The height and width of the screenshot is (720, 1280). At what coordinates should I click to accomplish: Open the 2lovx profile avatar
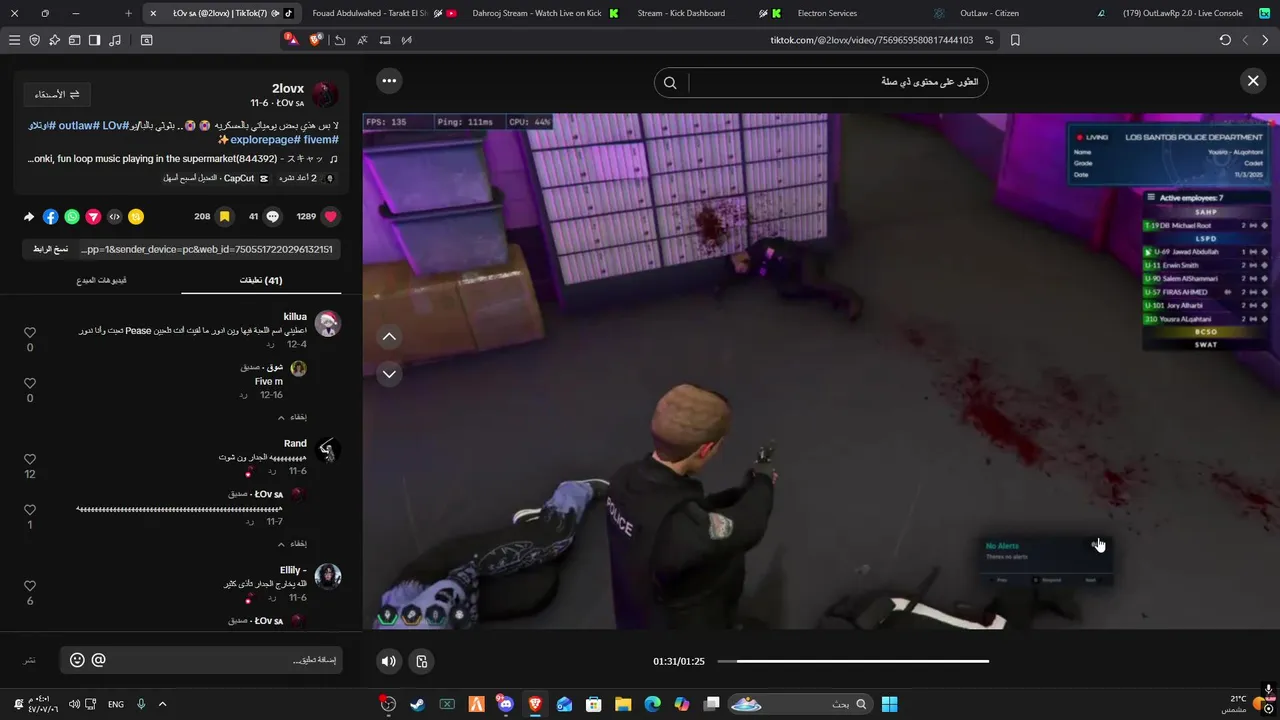click(x=325, y=95)
